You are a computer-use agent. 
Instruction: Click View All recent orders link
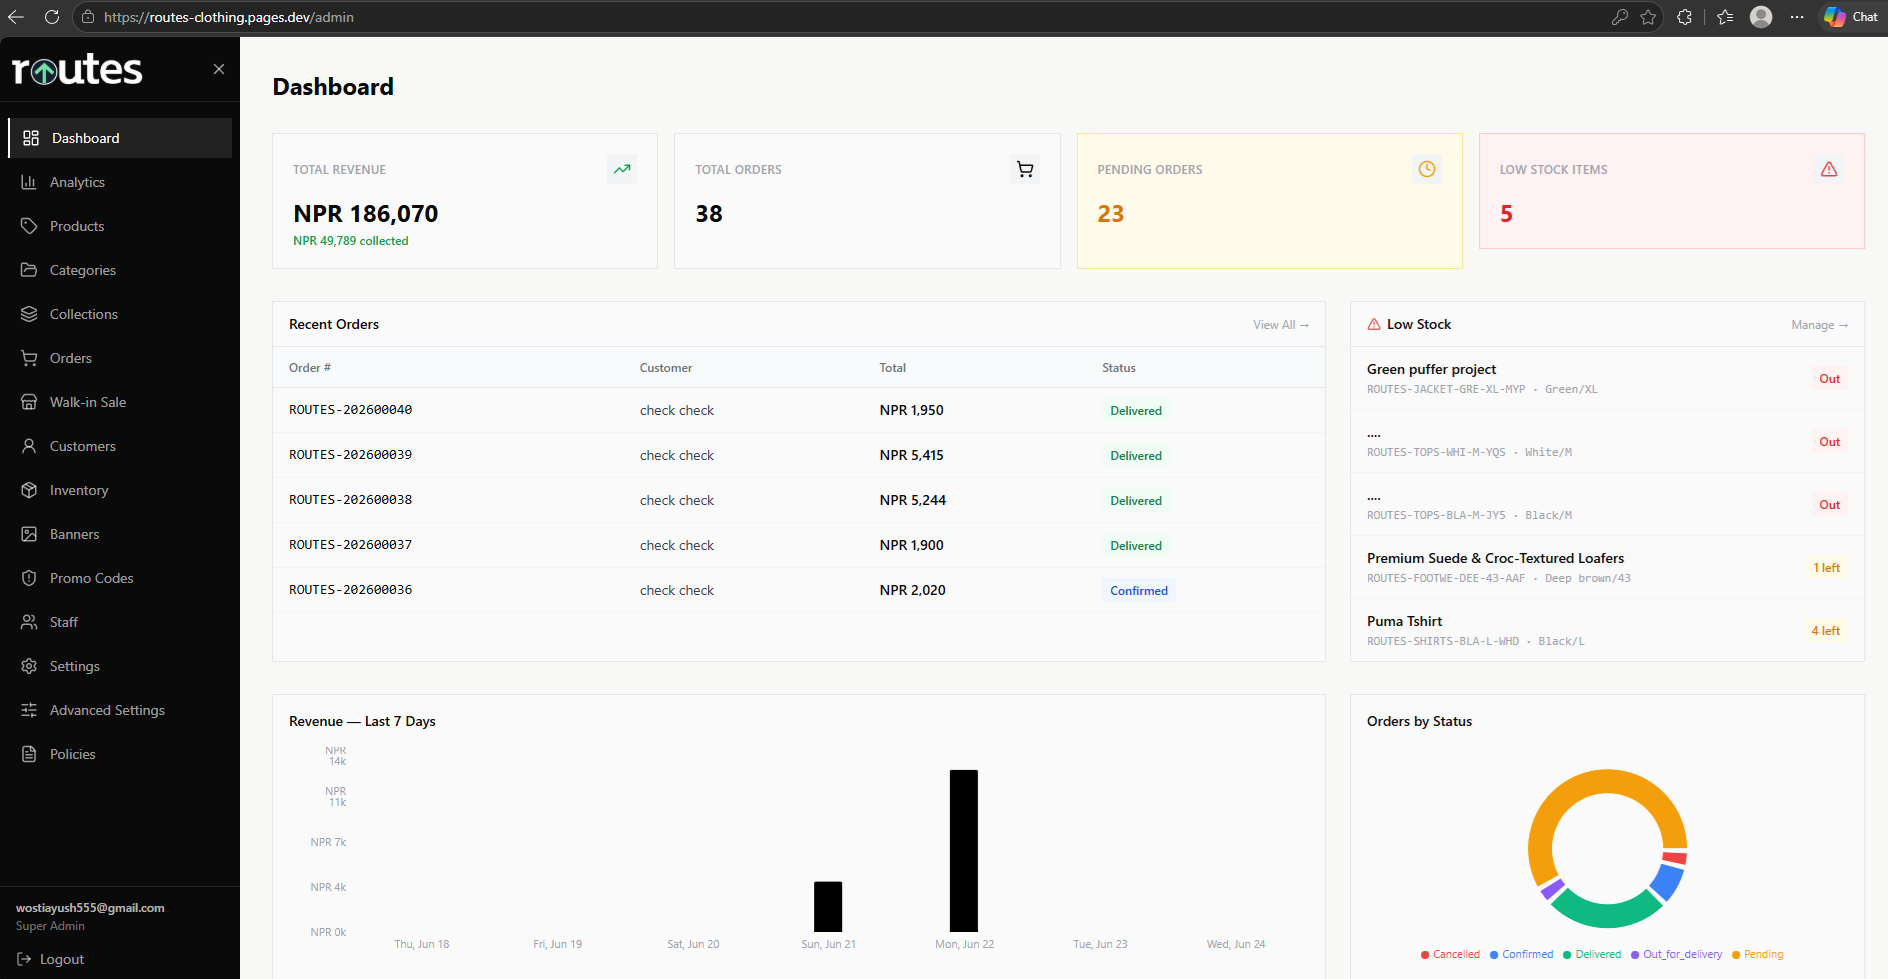[1281, 325]
